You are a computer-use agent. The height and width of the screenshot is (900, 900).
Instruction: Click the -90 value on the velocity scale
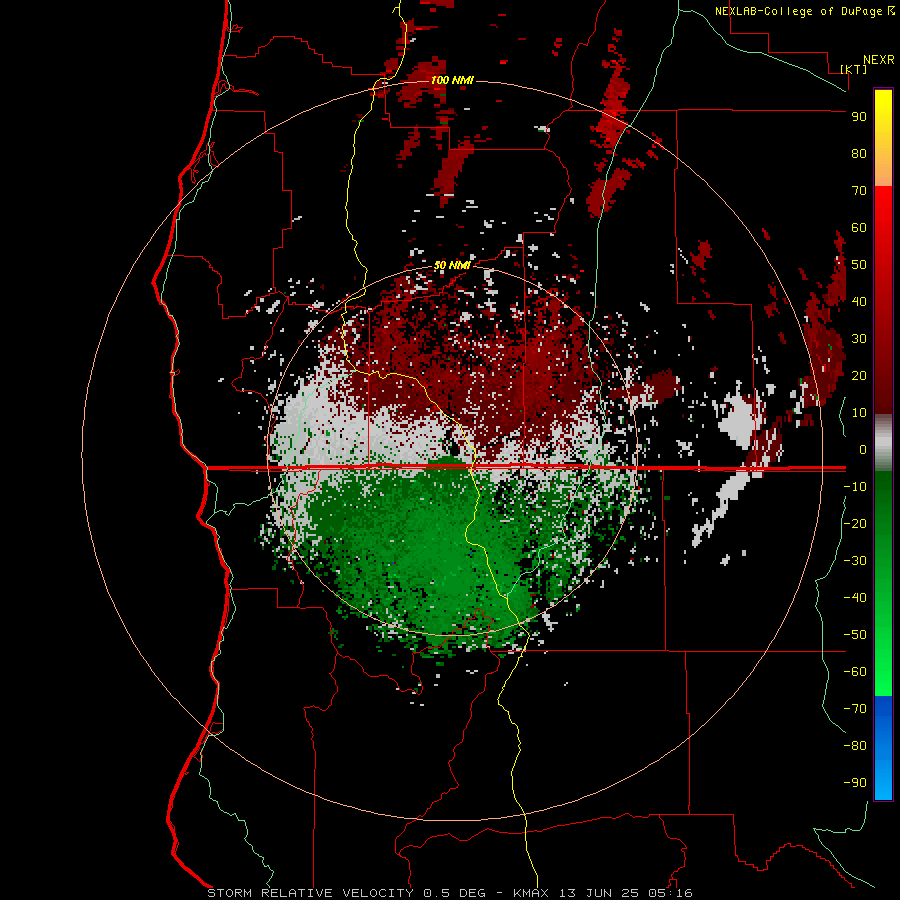(x=855, y=783)
